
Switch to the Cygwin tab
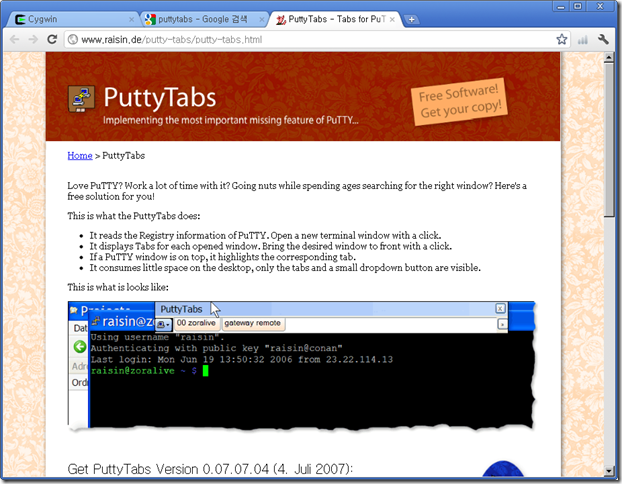point(73,19)
